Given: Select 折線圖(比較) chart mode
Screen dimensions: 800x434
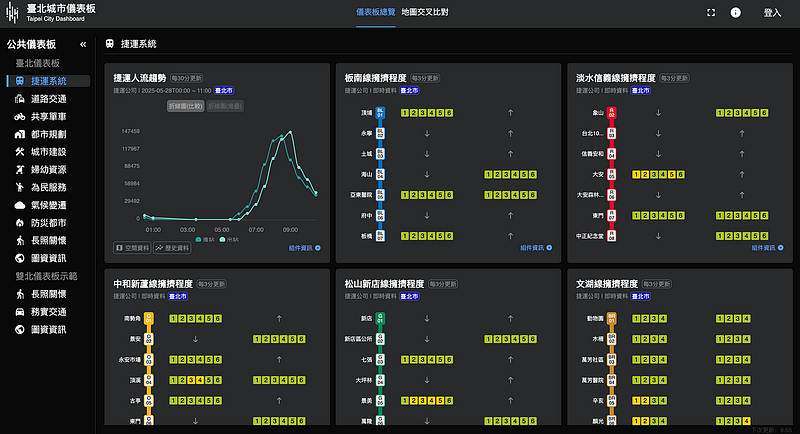Looking at the screenshot, I should pyautogui.click(x=186, y=106).
